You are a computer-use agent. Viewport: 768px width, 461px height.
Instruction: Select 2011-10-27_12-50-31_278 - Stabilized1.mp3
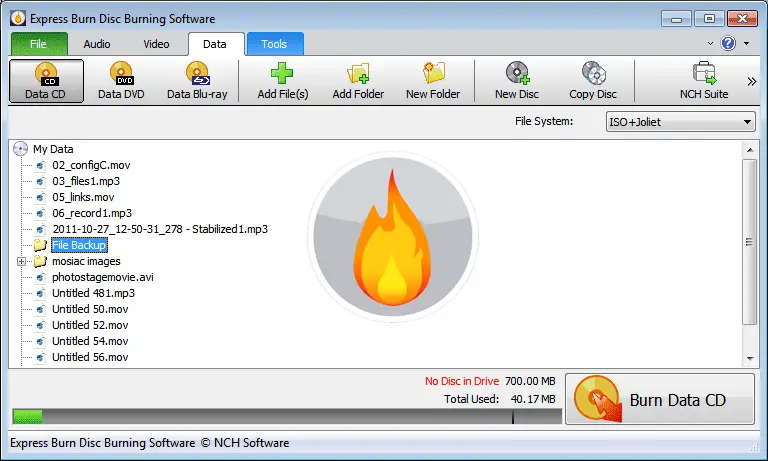pyautogui.click(x=160, y=229)
